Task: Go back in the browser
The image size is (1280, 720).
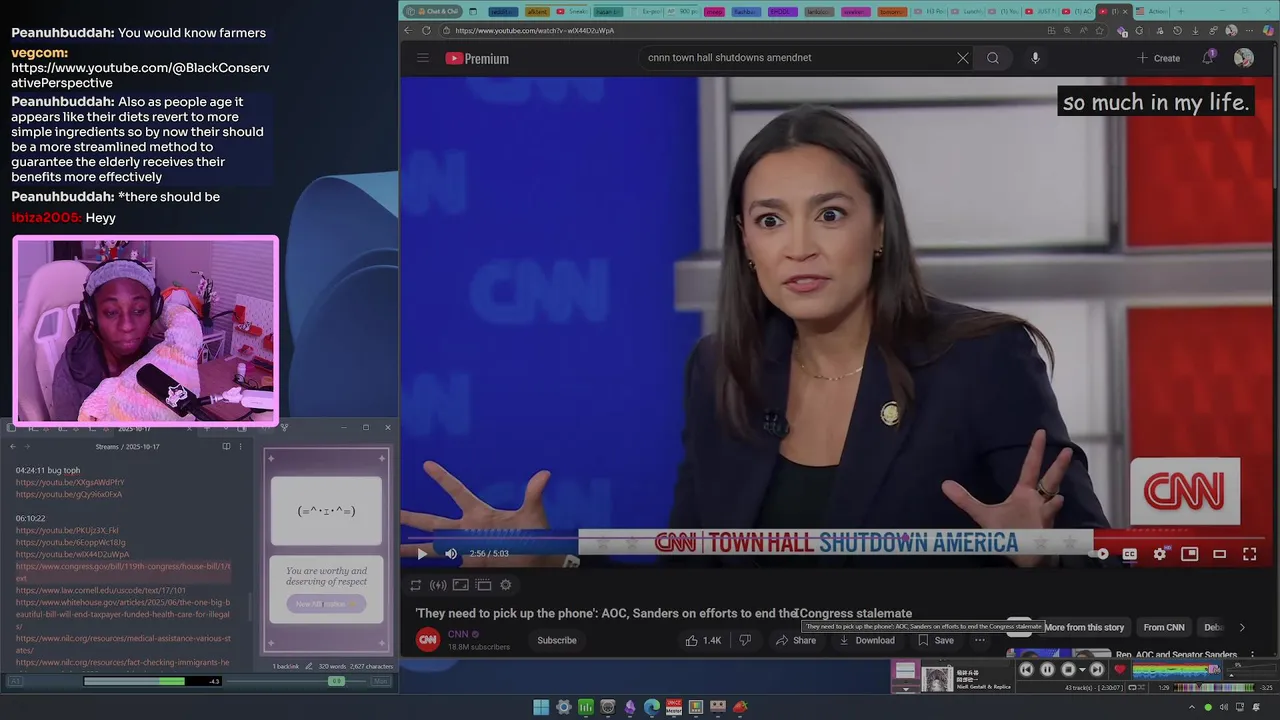Action: pyautogui.click(x=408, y=30)
